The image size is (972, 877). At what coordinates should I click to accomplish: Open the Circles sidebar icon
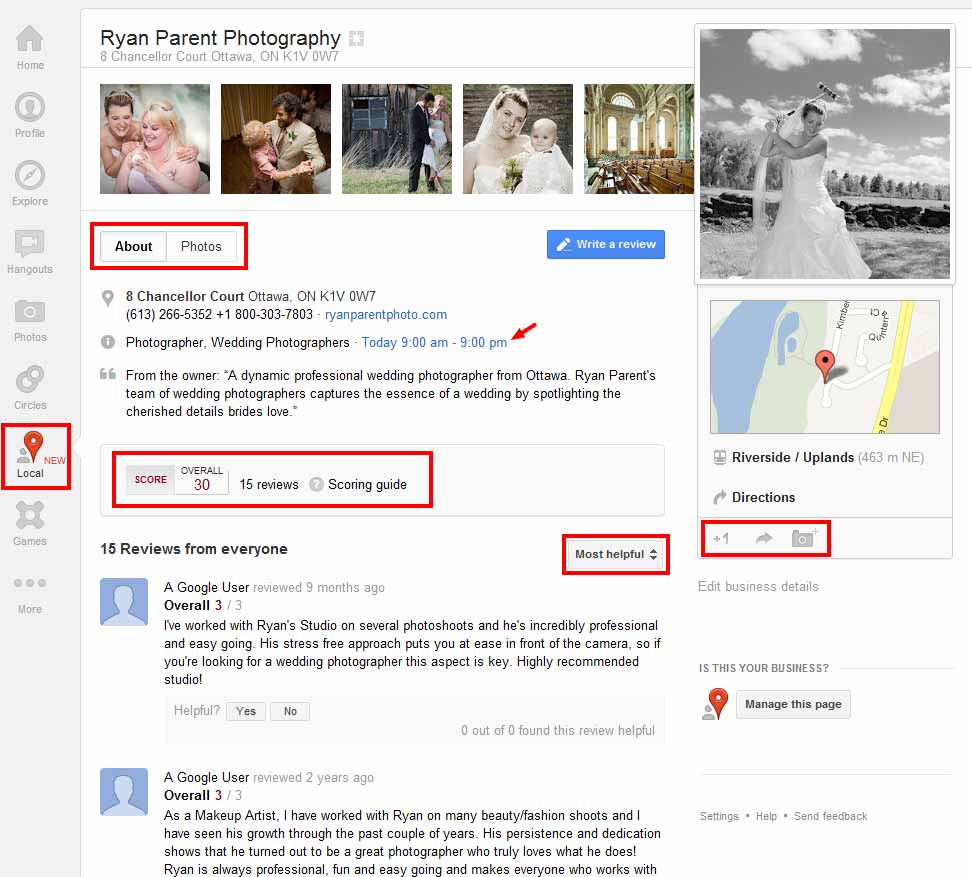click(30, 379)
